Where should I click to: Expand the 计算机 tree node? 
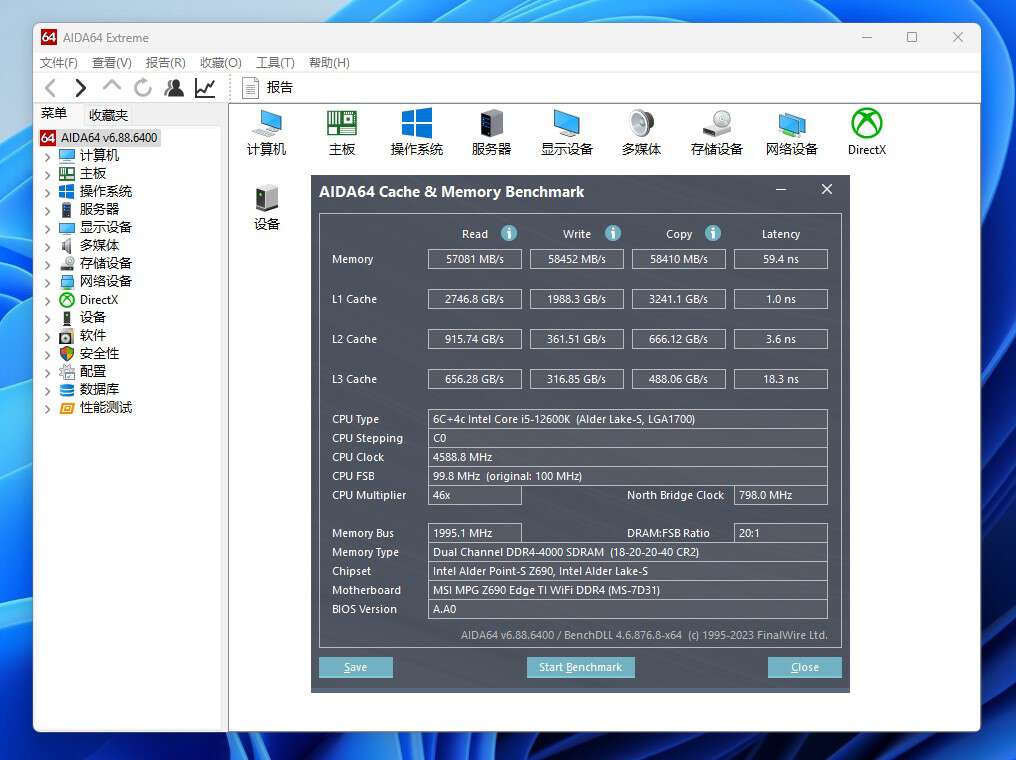(47, 155)
